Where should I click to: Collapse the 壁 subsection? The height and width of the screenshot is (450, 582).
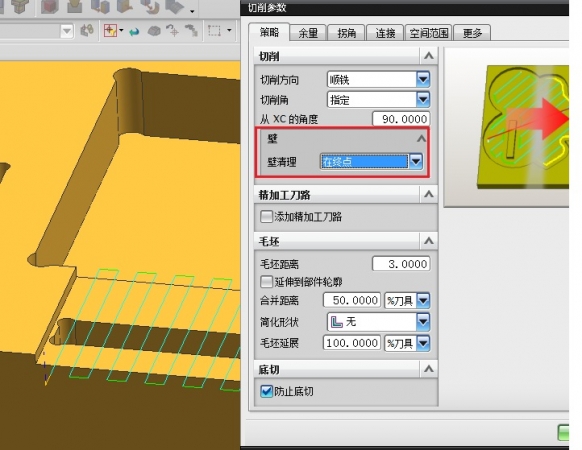tap(421, 139)
